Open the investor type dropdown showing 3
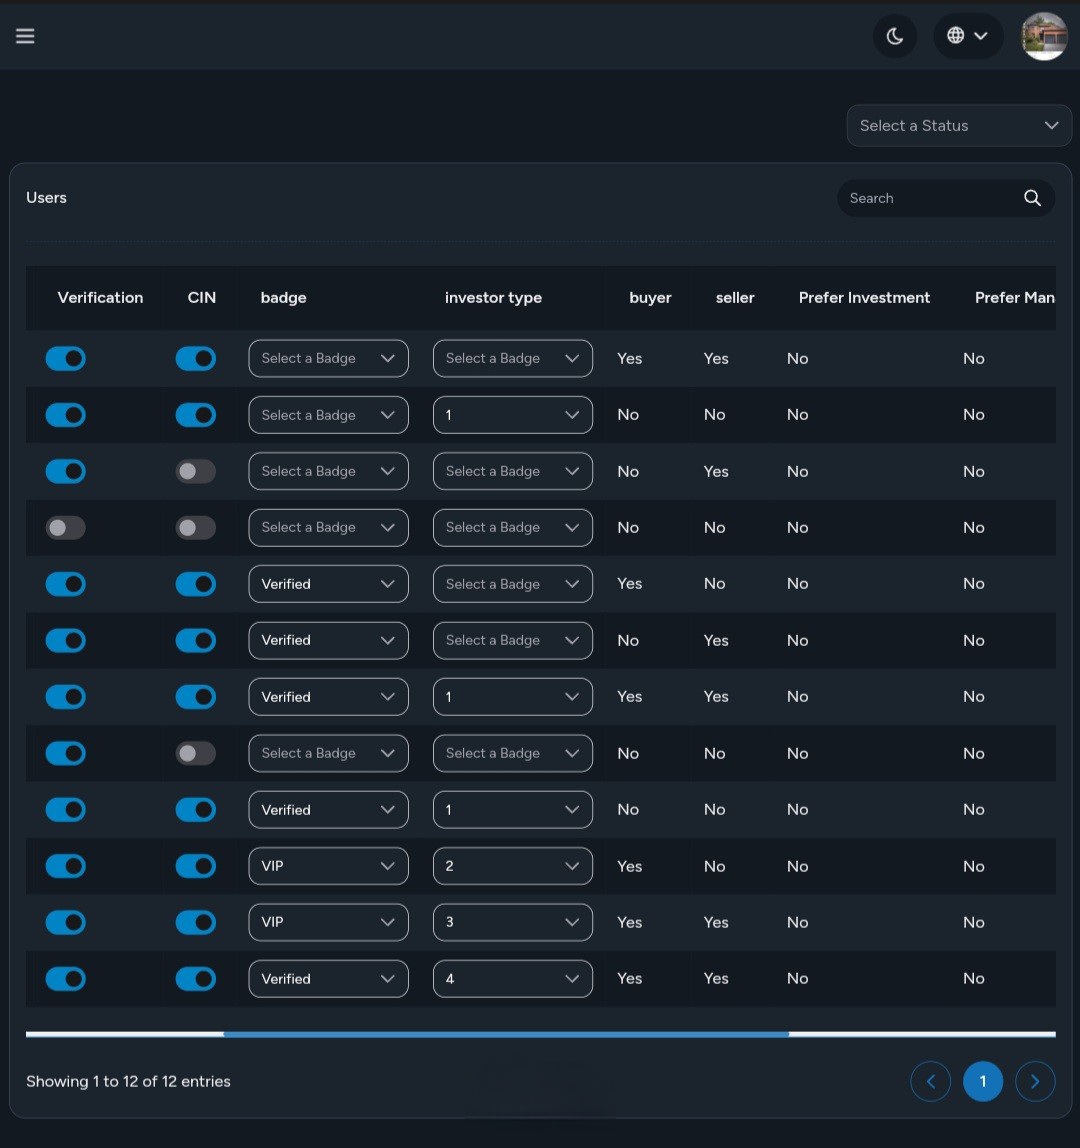The image size is (1080, 1148). pos(512,922)
